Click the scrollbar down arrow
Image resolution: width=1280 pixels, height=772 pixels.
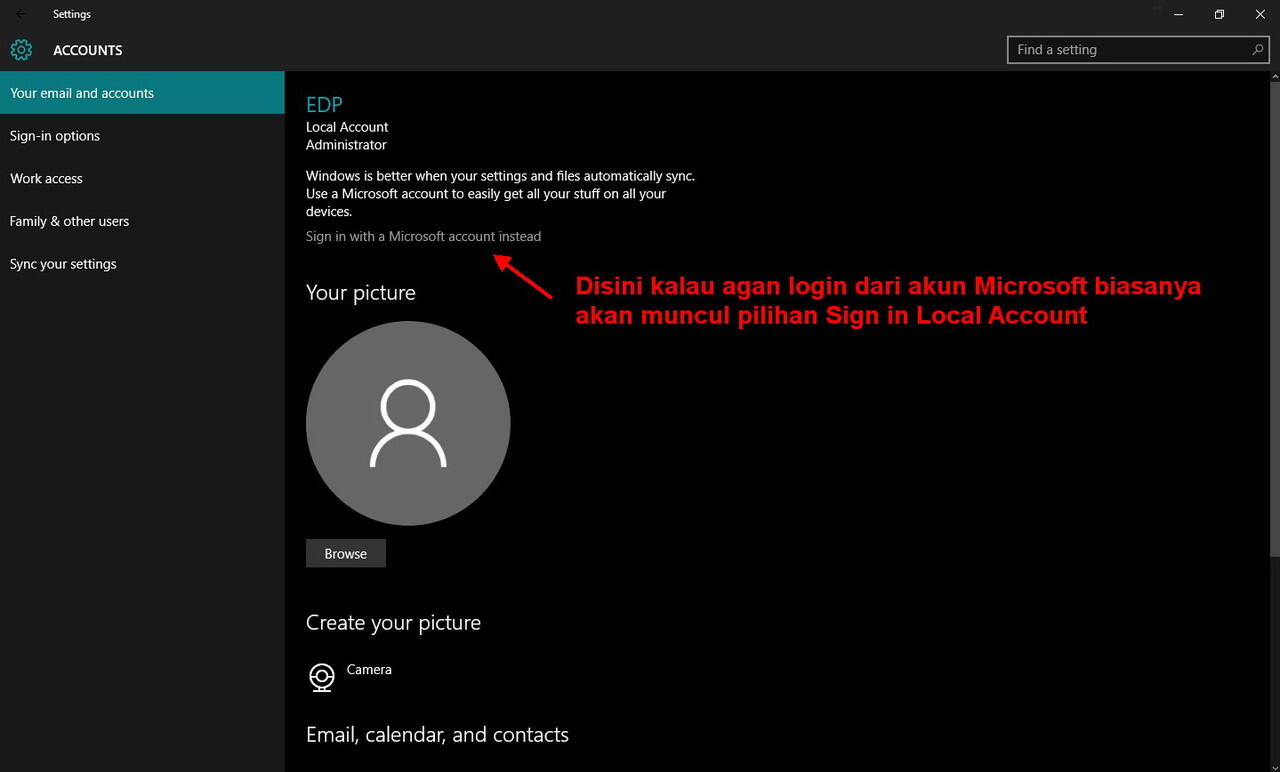pyautogui.click(x=1274, y=765)
